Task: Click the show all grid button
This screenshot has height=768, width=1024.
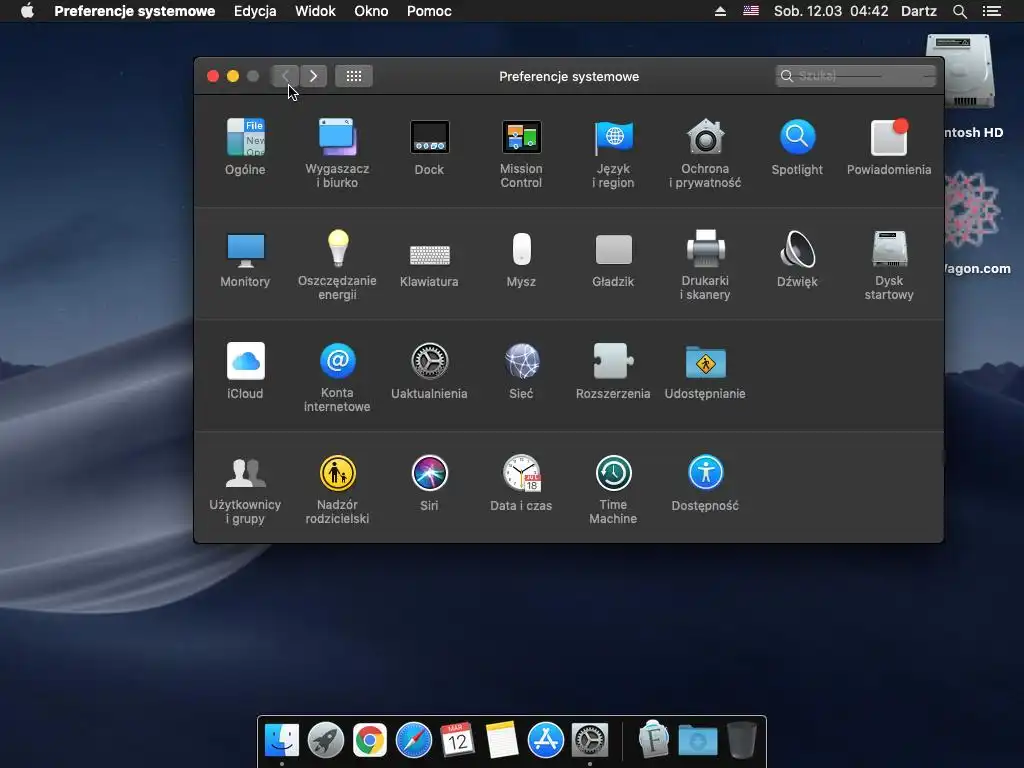Action: pyautogui.click(x=354, y=76)
